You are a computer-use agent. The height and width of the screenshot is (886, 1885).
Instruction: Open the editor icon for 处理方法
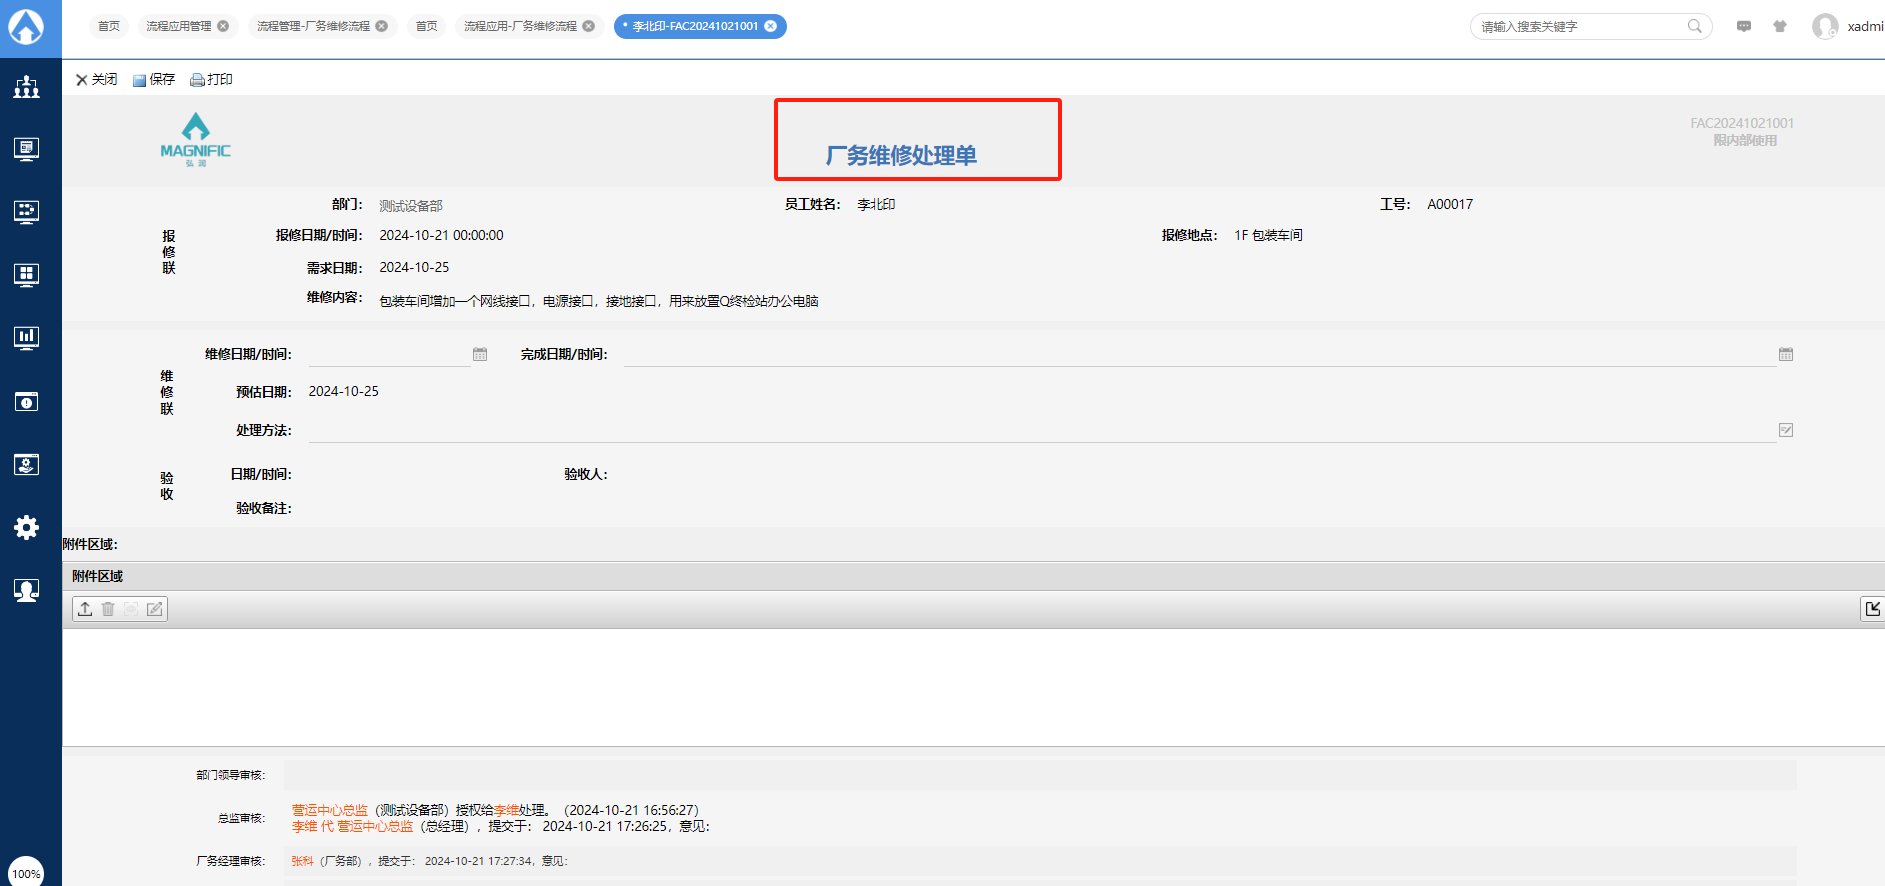(x=1786, y=430)
